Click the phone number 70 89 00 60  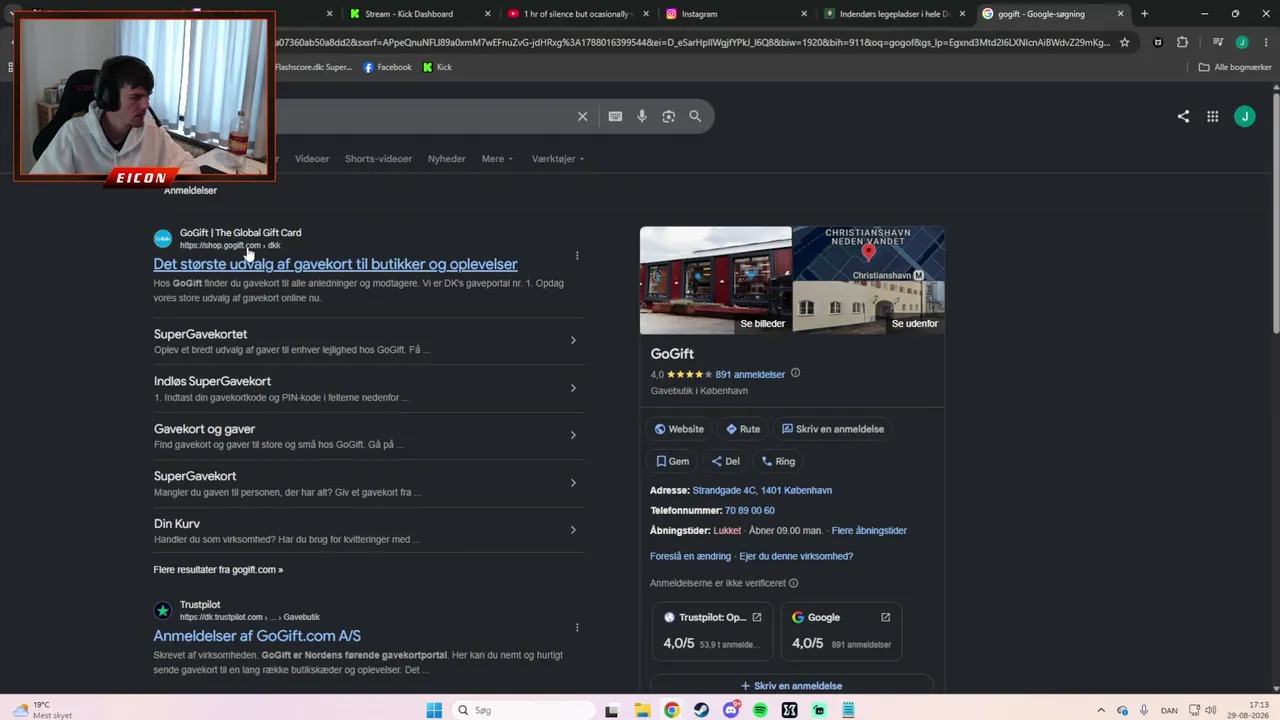tap(750, 511)
